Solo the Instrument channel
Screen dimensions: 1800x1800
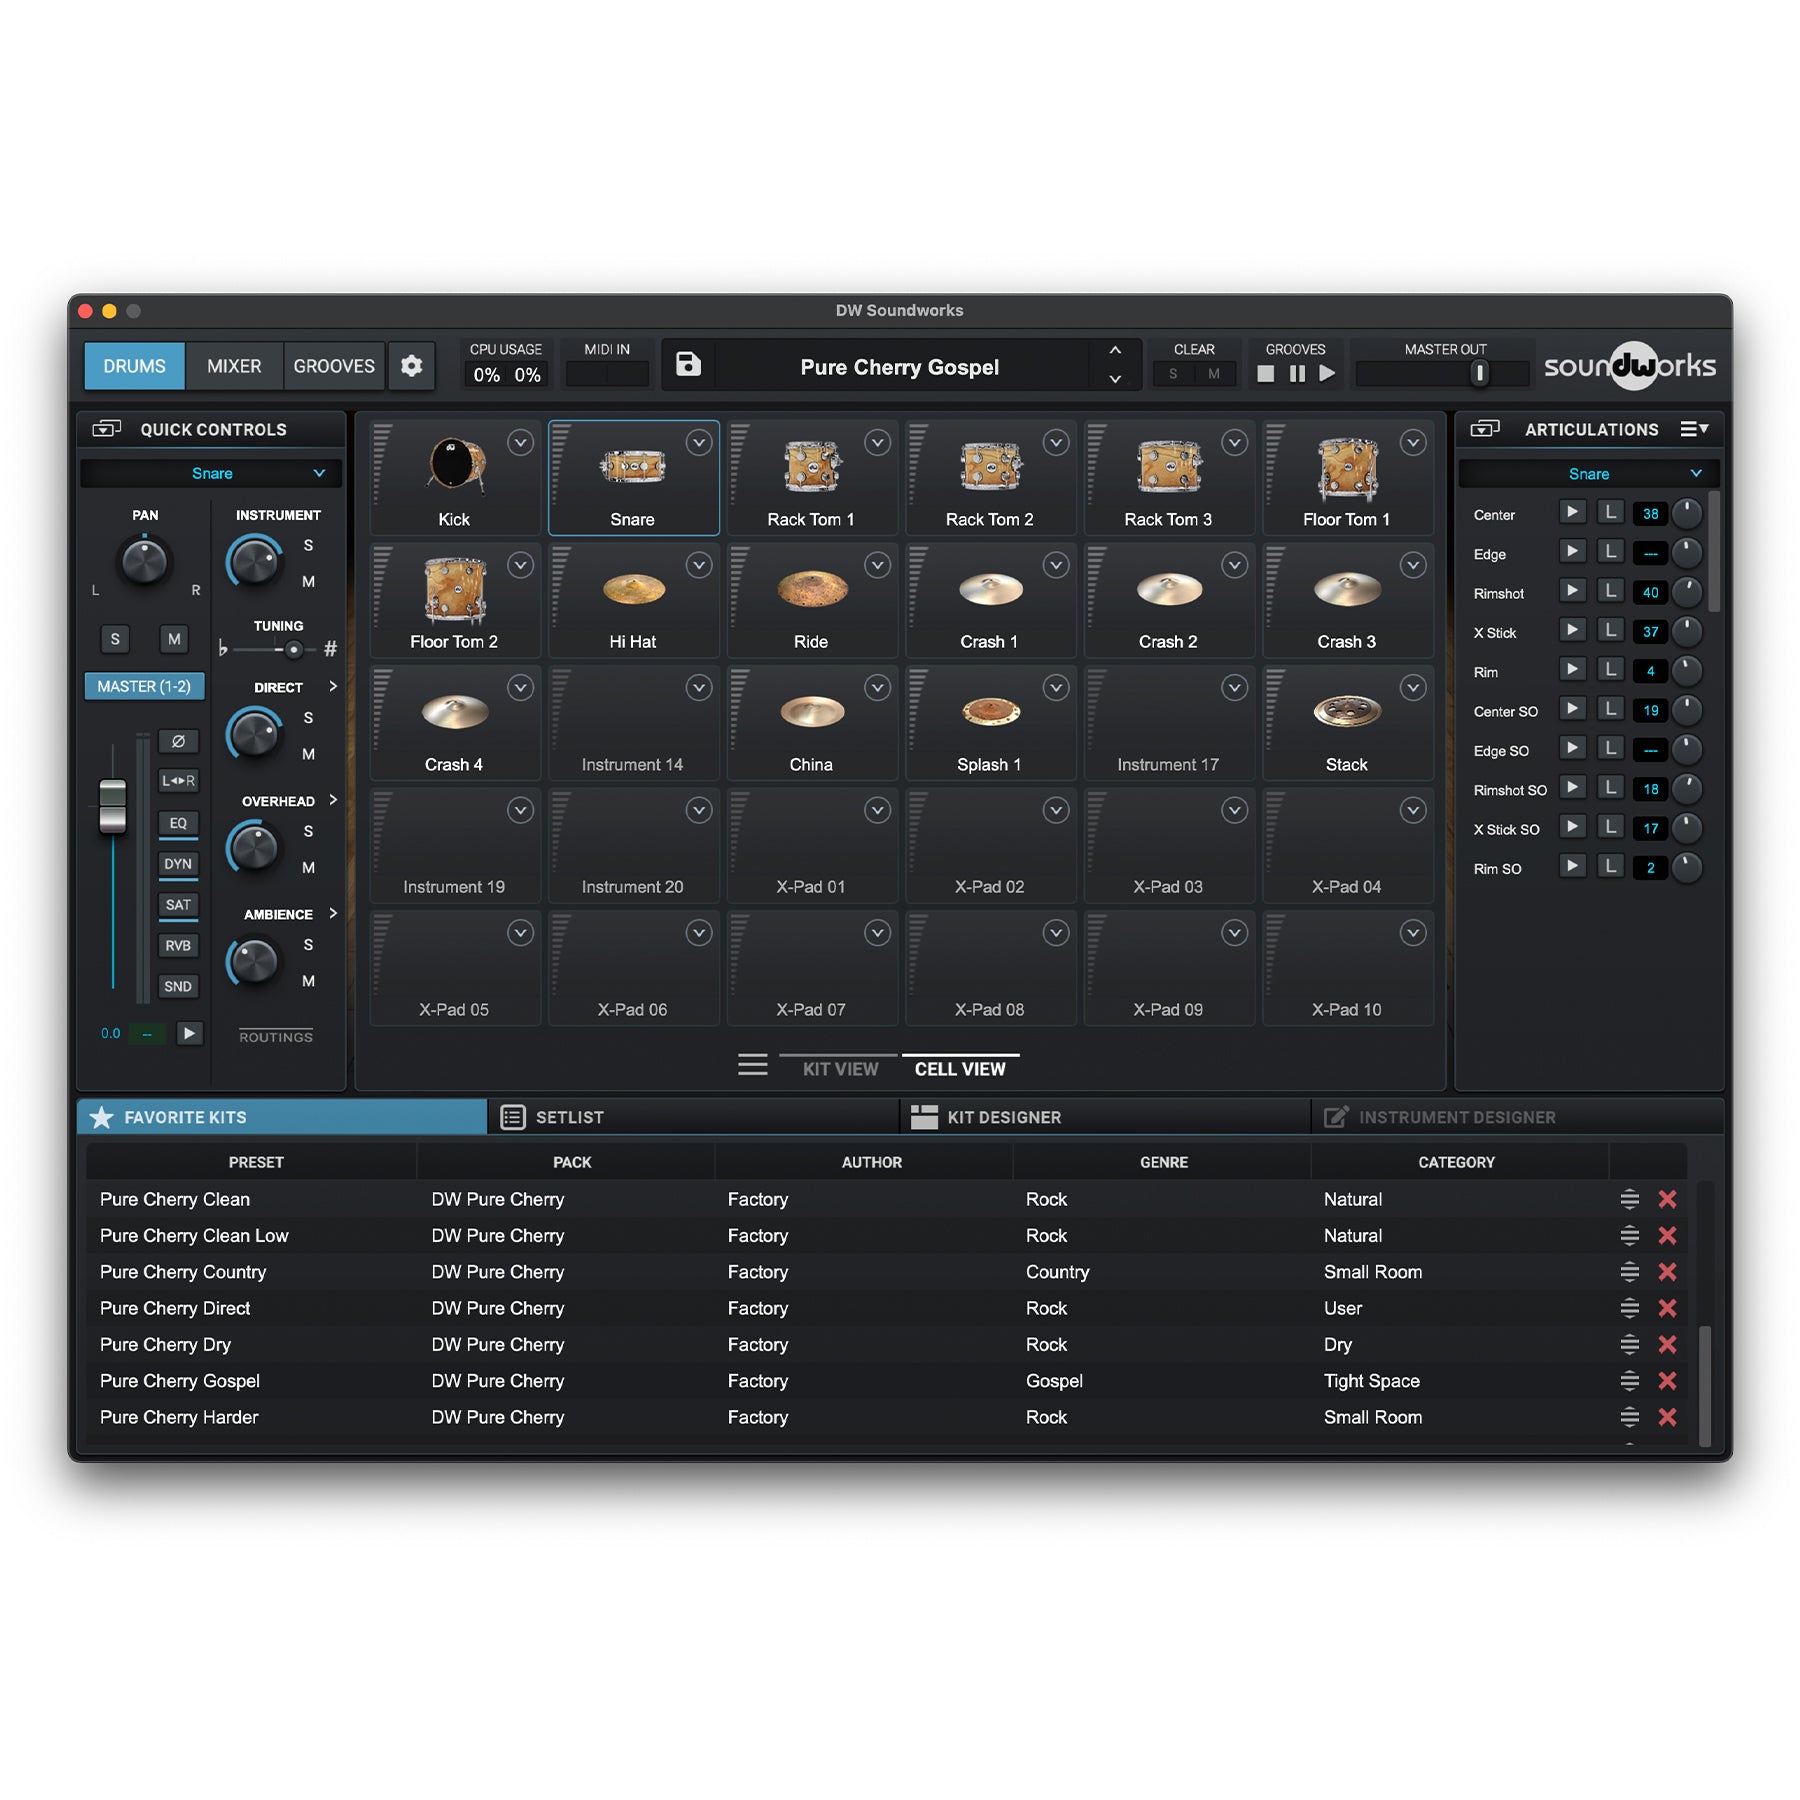click(x=308, y=546)
